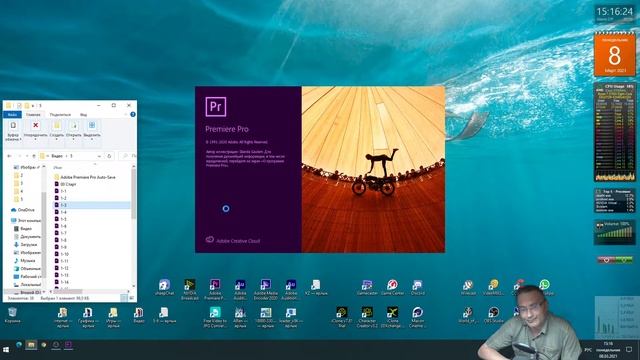This screenshot has height=360, width=640.
Task: Open the address bar history dropdown
Action: 99,156
